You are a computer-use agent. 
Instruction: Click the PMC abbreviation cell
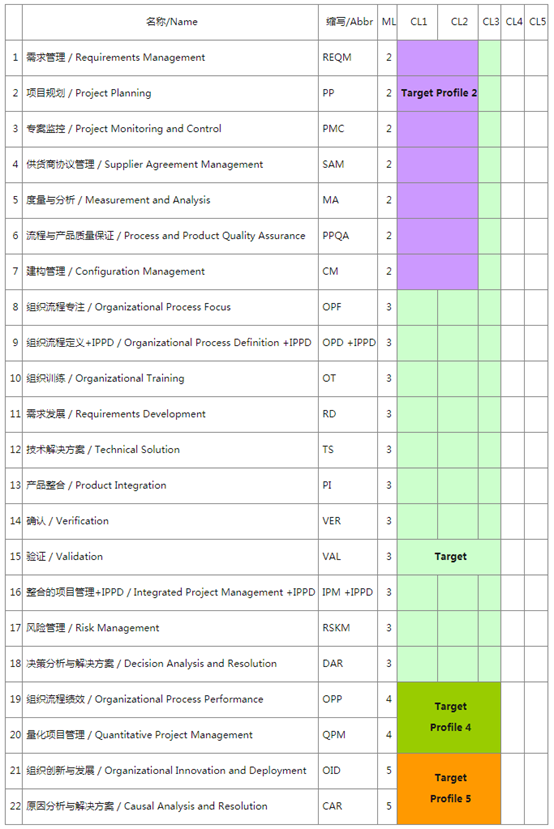(348, 129)
